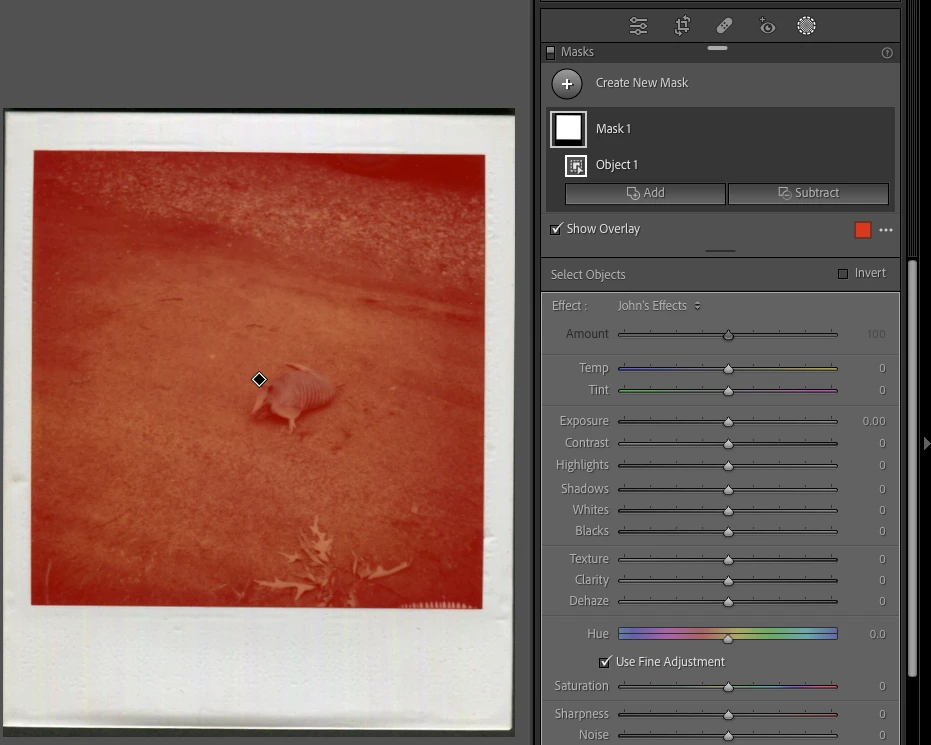931x745 pixels.
Task: Select the Red Eye correction tool
Action: tap(767, 26)
